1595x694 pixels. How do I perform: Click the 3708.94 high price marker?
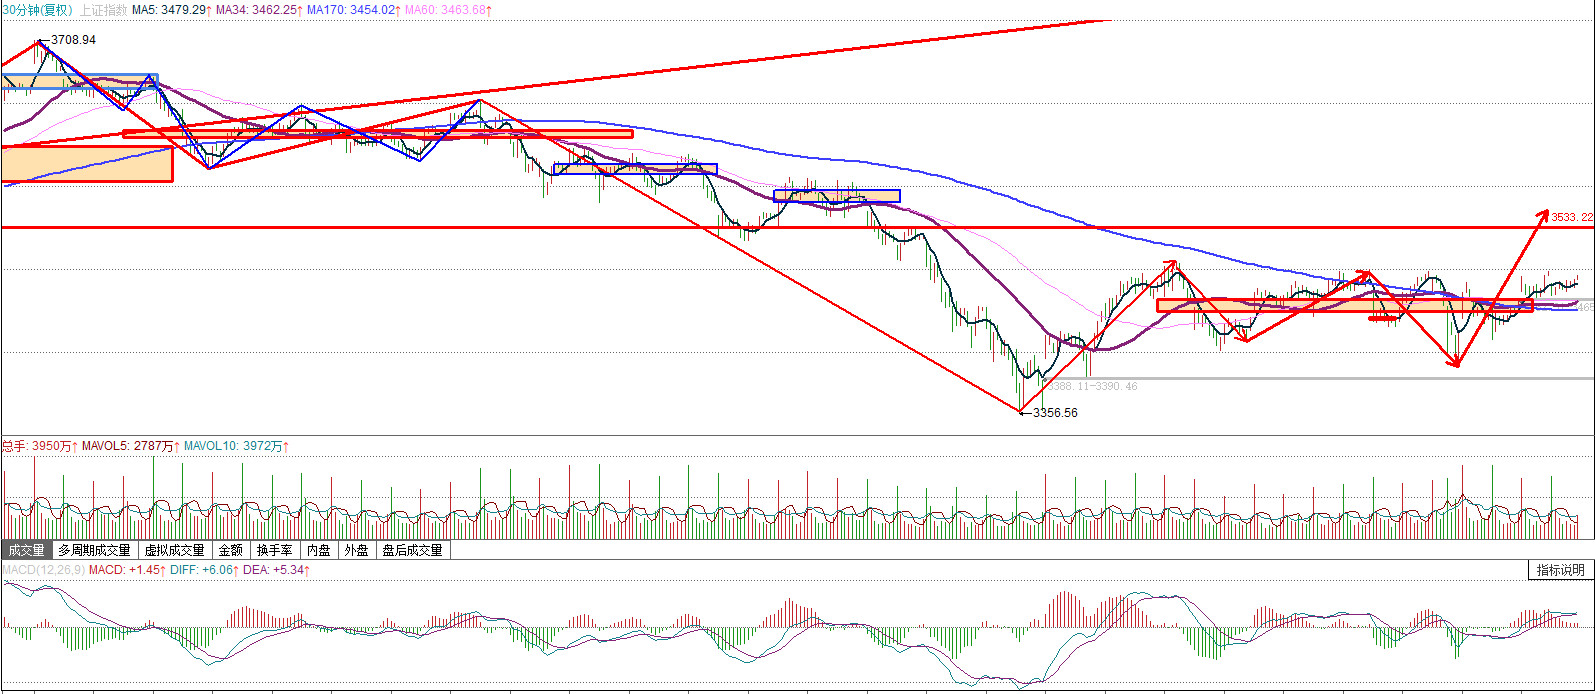pos(73,40)
